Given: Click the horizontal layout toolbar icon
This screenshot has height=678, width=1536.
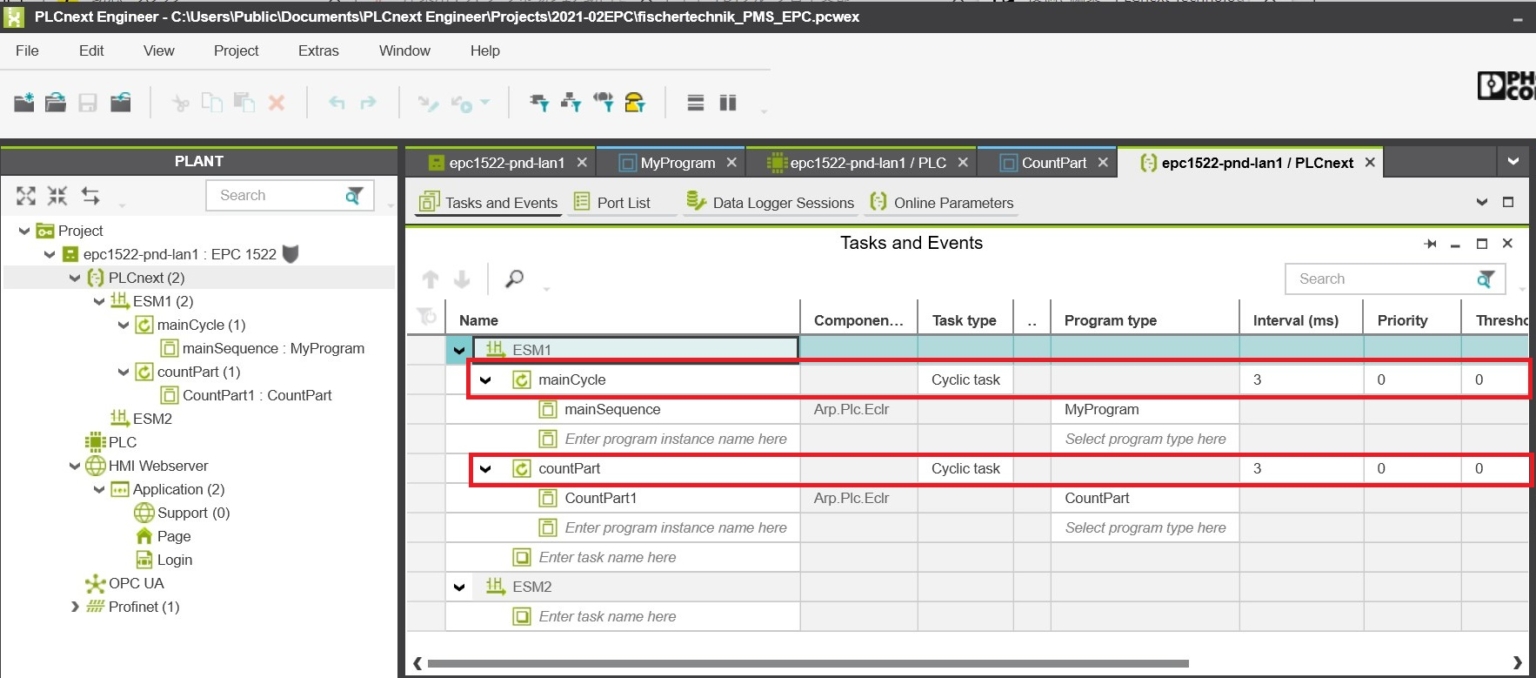Looking at the screenshot, I should (696, 102).
